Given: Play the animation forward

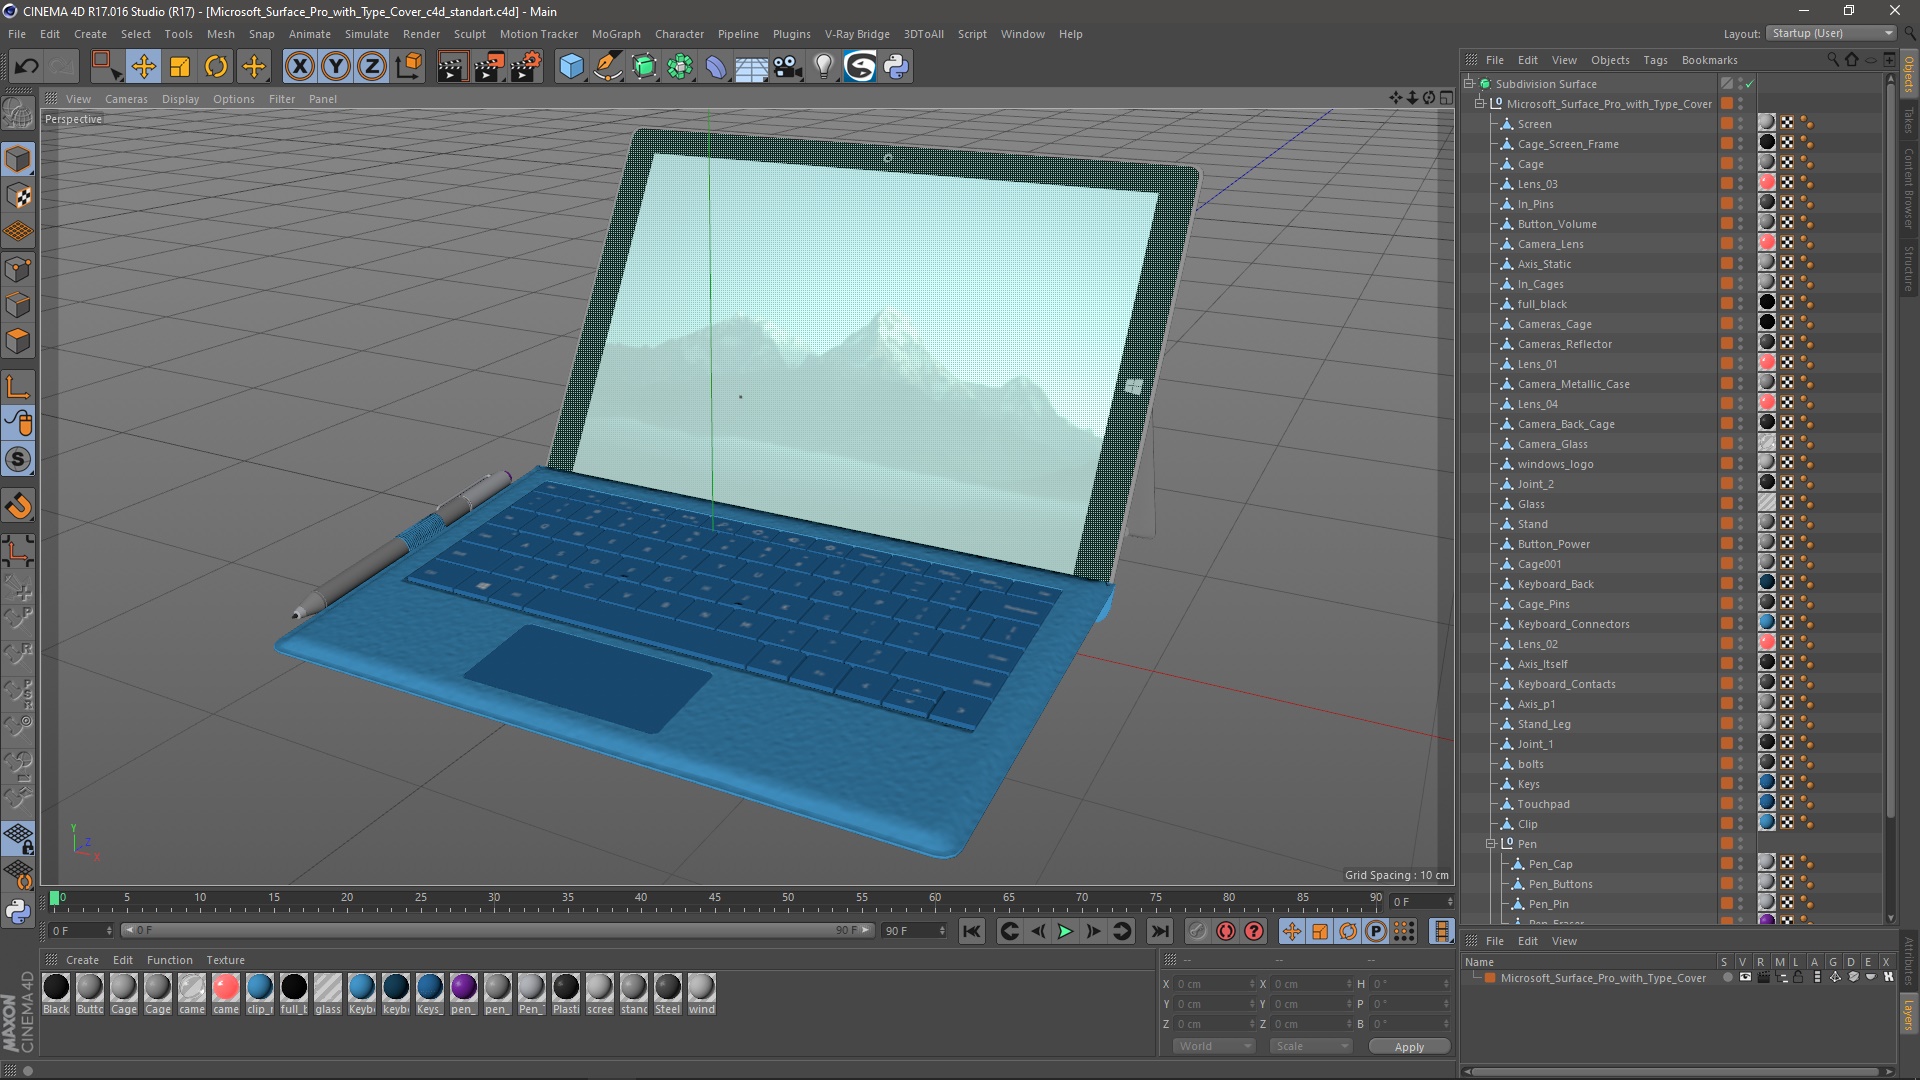Looking at the screenshot, I should [x=1066, y=931].
